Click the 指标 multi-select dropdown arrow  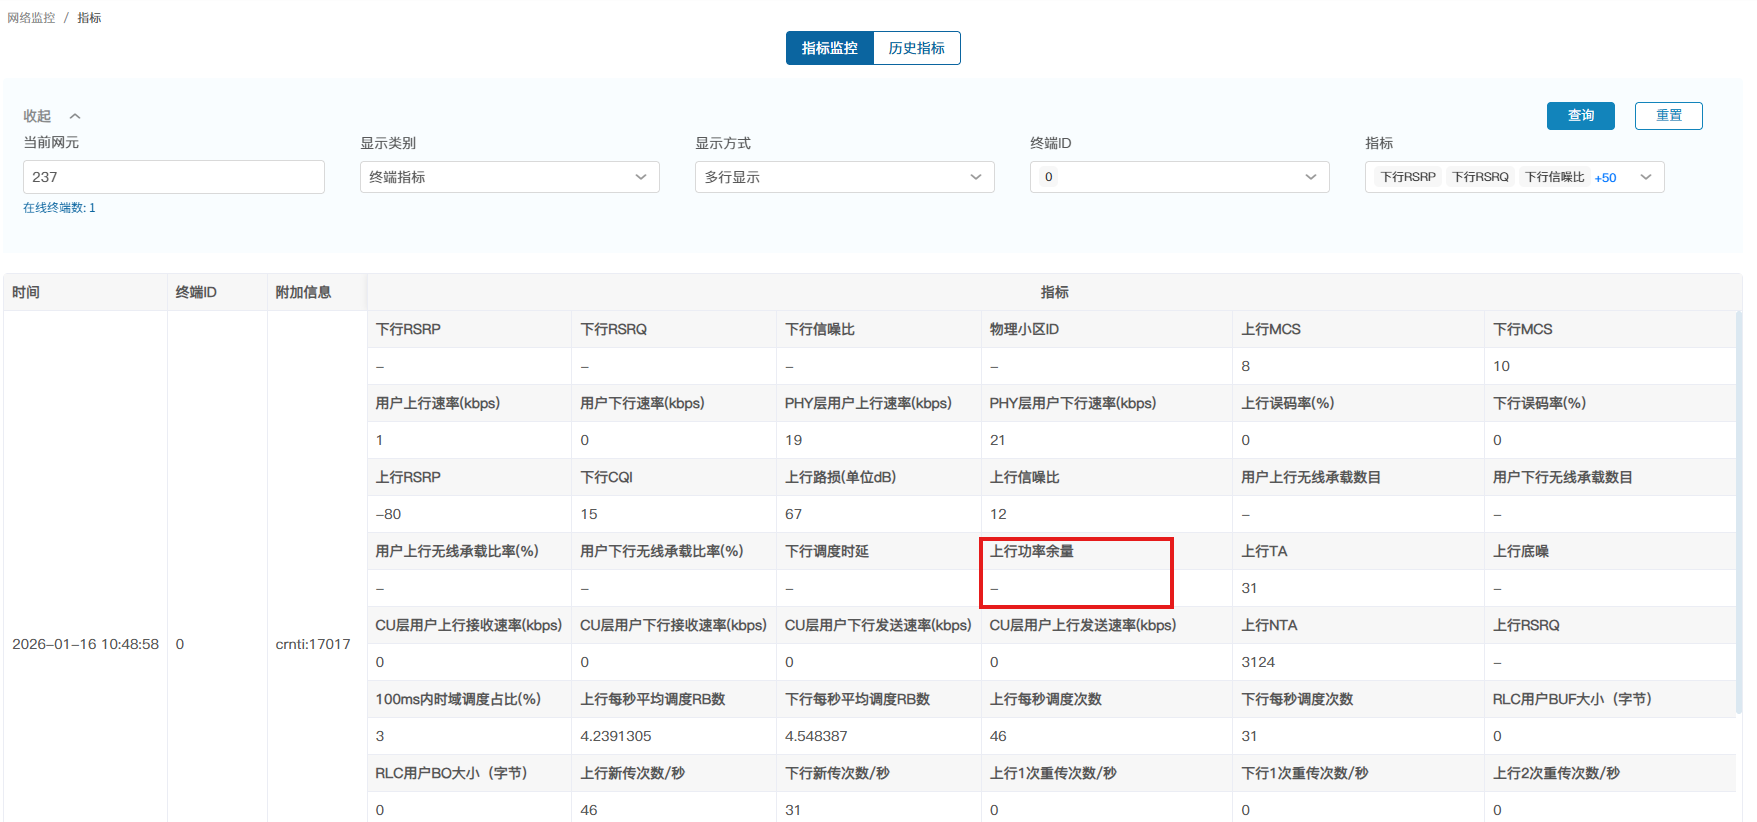click(x=1645, y=177)
